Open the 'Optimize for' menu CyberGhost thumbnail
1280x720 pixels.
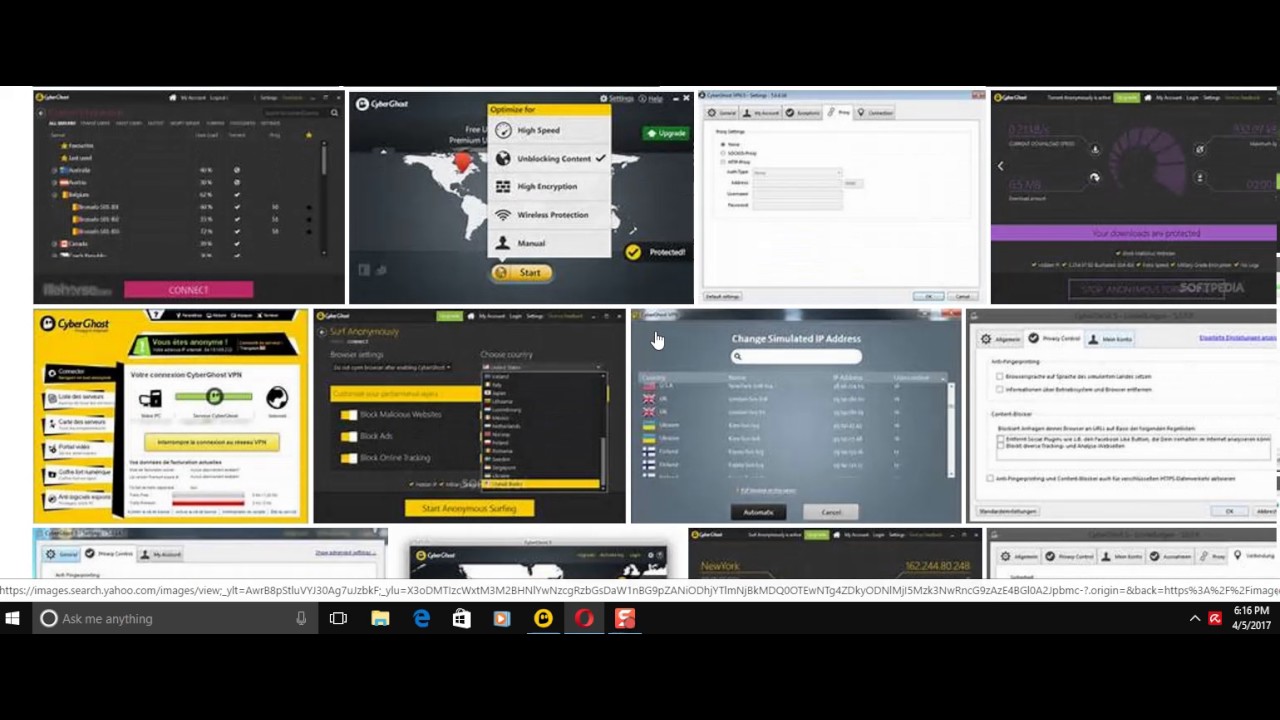click(521, 197)
